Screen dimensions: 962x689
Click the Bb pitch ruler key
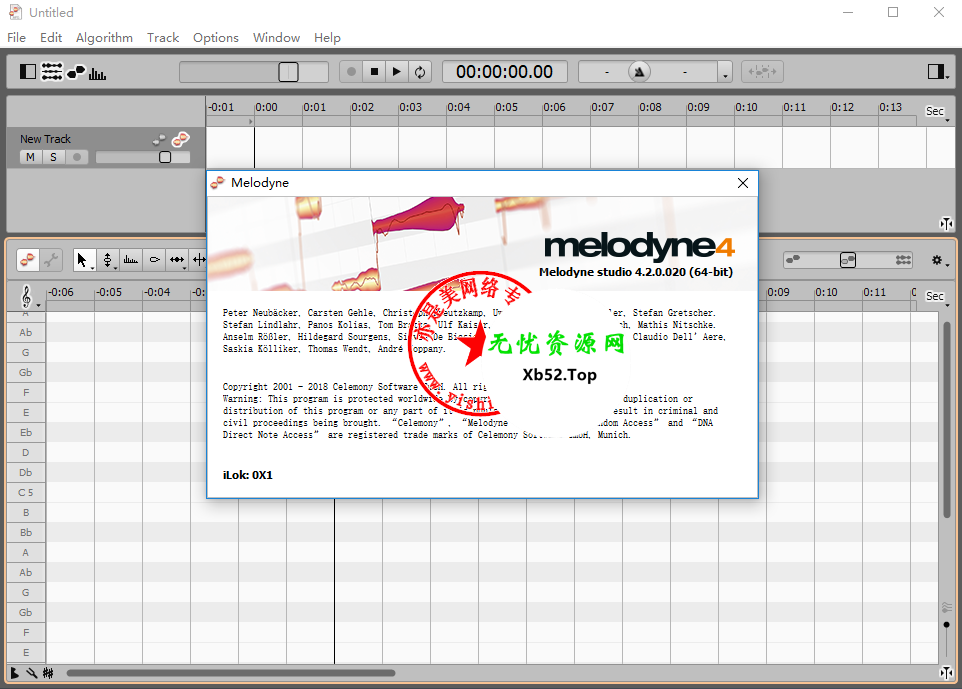(x=26, y=533)
